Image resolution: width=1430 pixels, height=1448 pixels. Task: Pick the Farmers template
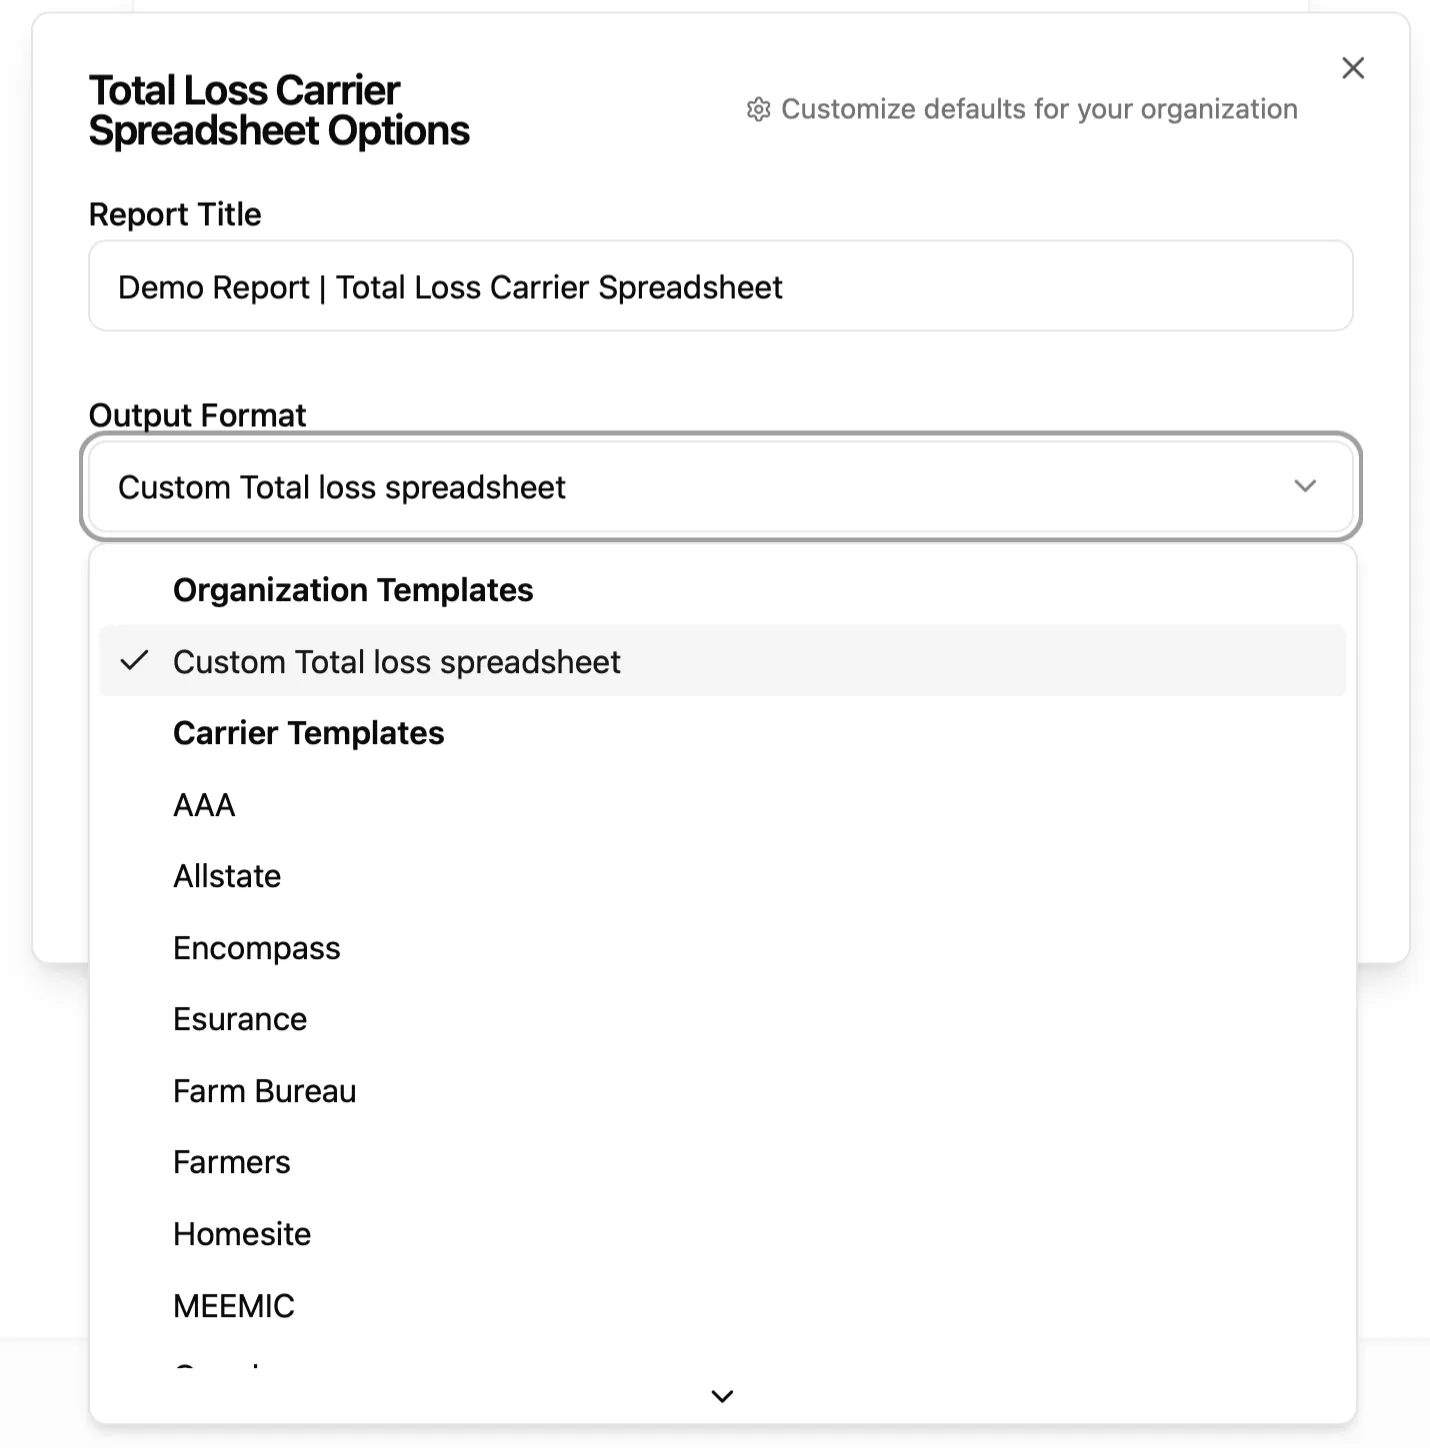coord(722,1162)
